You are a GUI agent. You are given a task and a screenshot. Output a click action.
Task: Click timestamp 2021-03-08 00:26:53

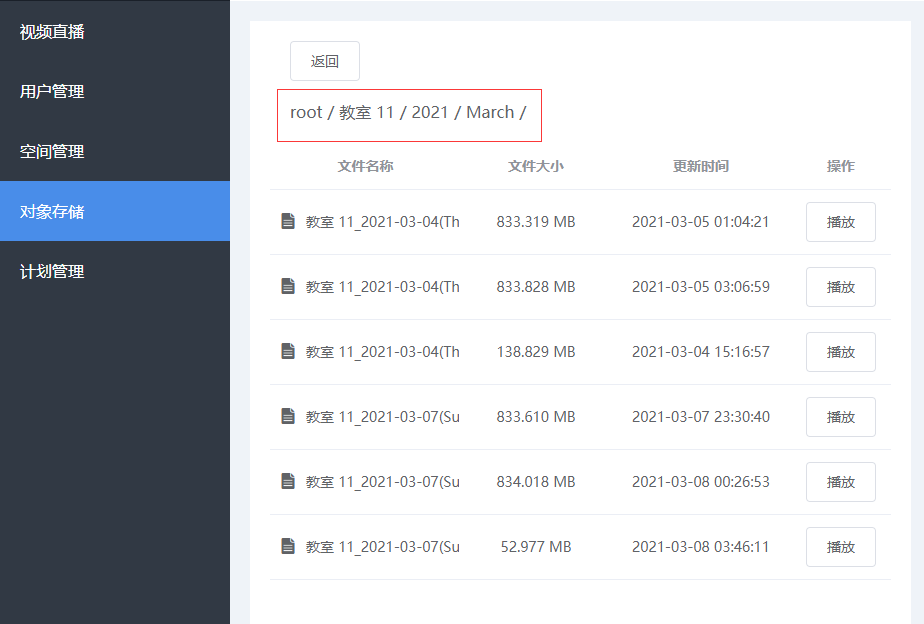point(701,482)
